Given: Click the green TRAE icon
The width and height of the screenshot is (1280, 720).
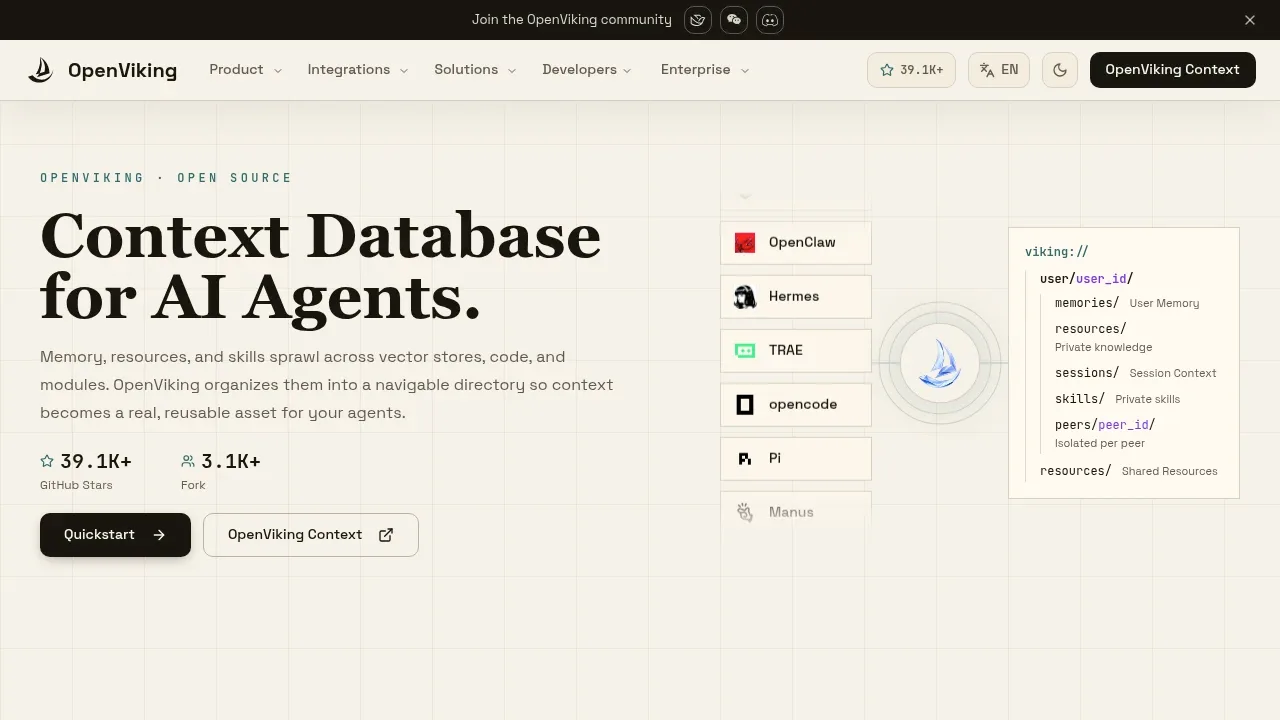Looking at the screenshot, I should pos(745,351).
